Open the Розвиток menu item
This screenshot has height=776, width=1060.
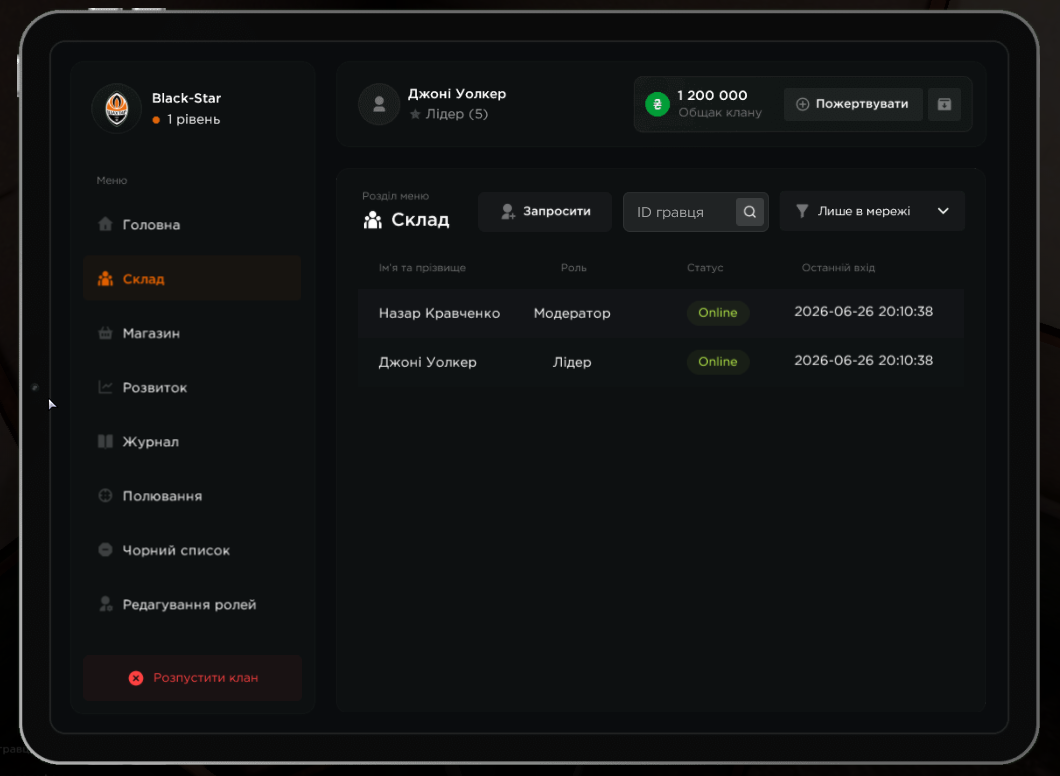[x=192, y=387]
